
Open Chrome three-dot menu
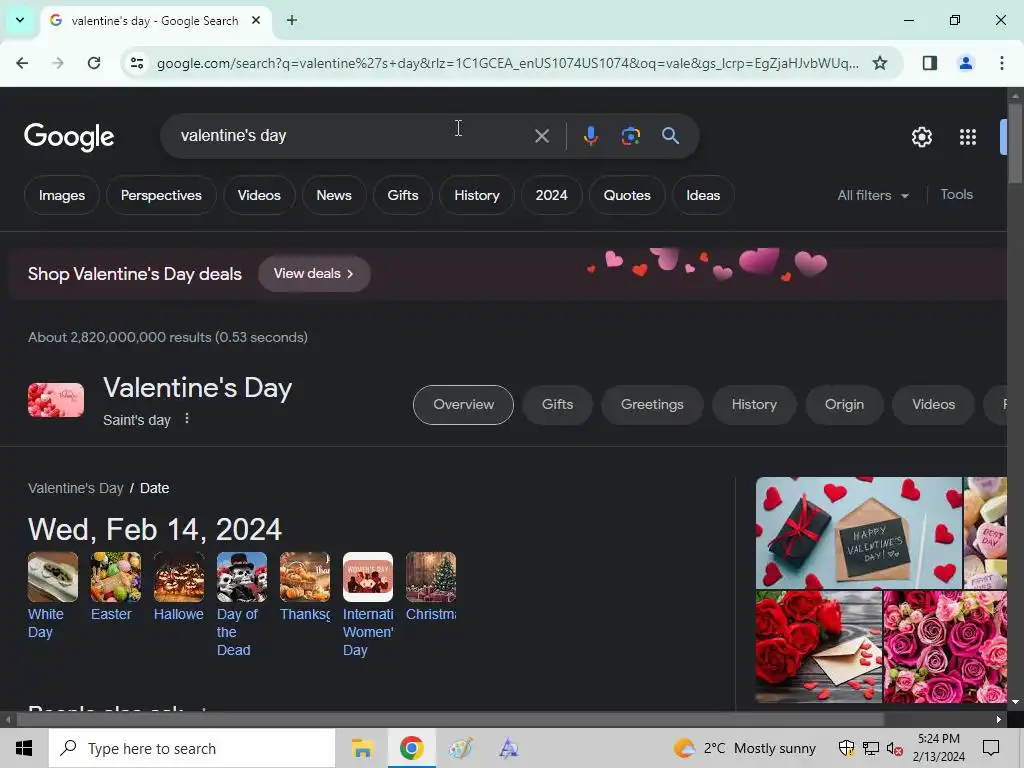pyautogui.click(x=1001, y=63)
